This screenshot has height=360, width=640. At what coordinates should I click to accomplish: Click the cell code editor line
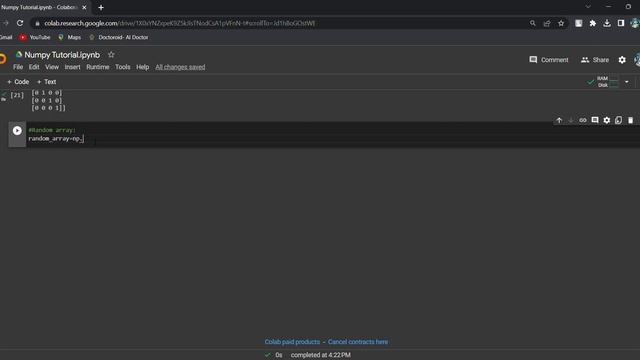(56, 139)
